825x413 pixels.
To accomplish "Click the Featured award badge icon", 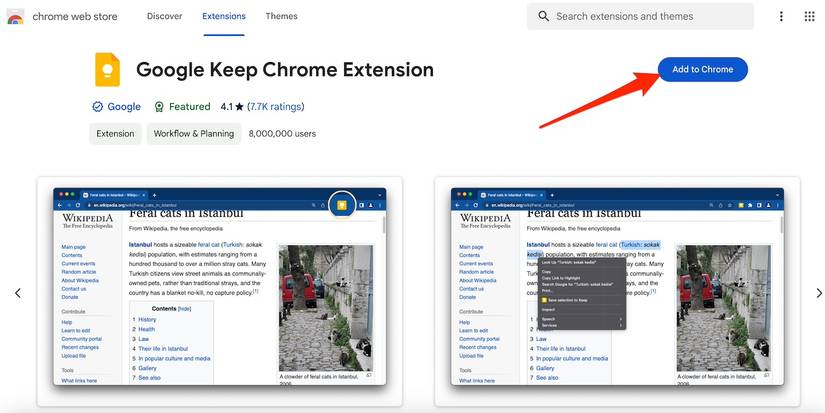I will (159, 107).
